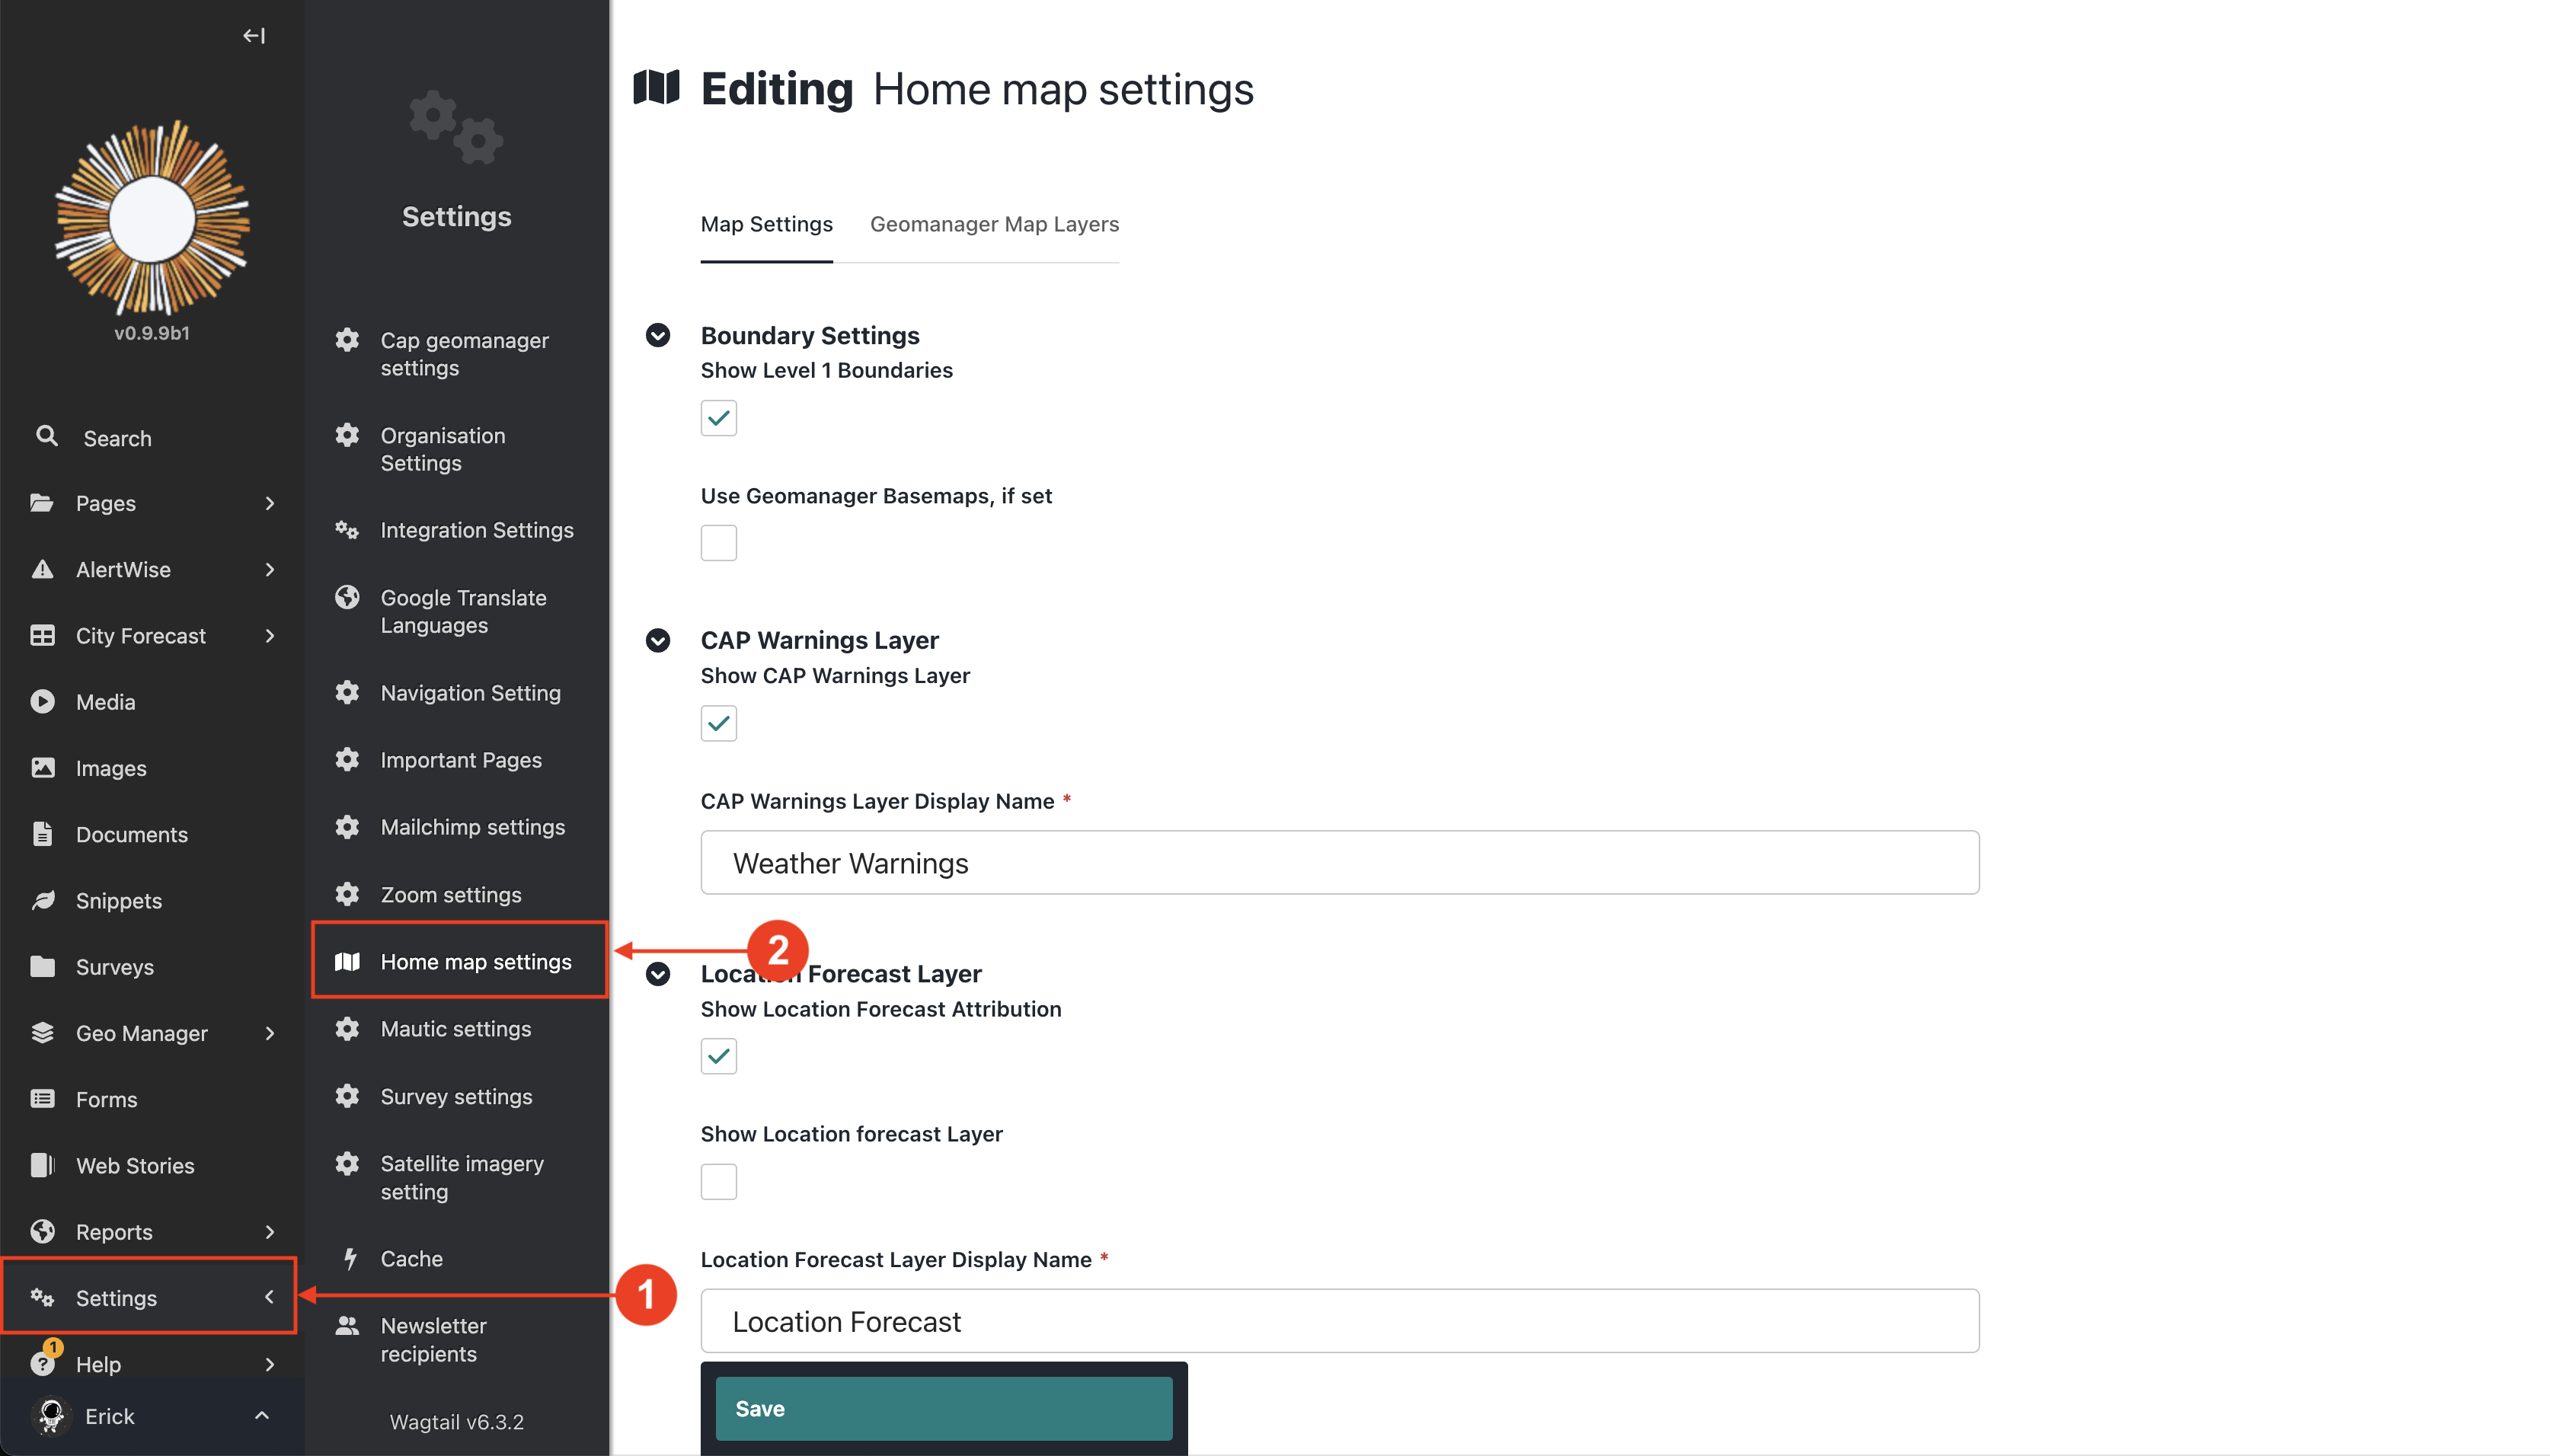Collapse the sidebar with the arrow icon

pos(254,36)
